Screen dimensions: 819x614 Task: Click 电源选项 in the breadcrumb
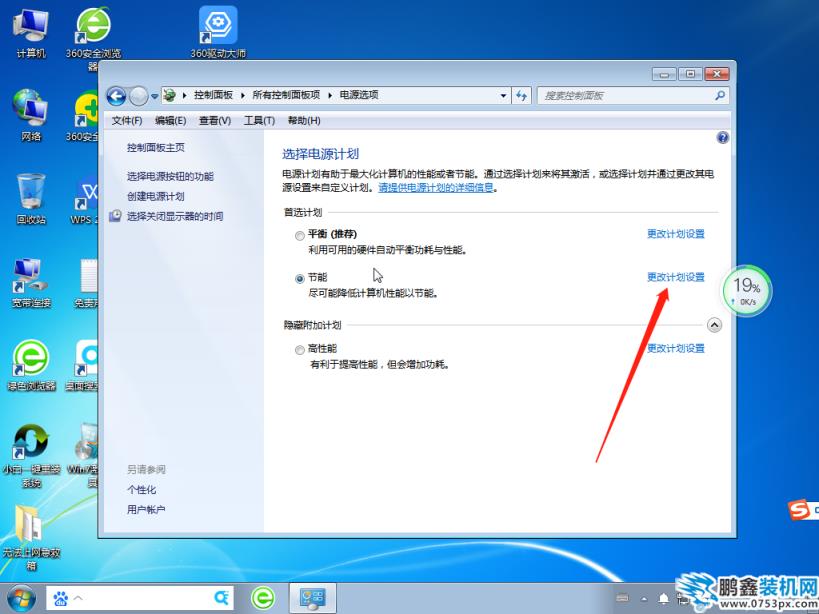coord(359,95)
